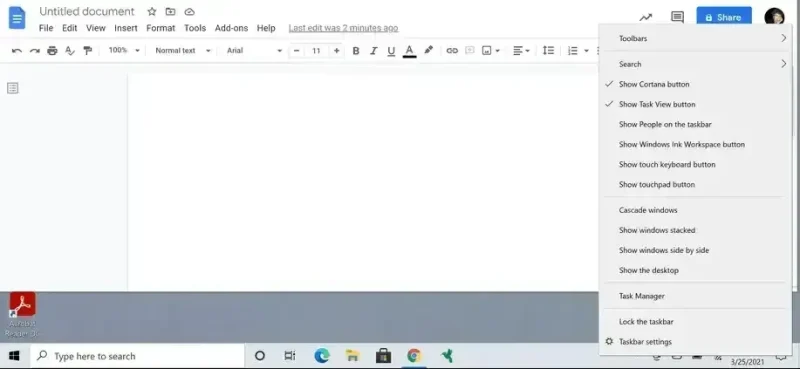
Task: Open the File menu
Action: coord(46,28)
